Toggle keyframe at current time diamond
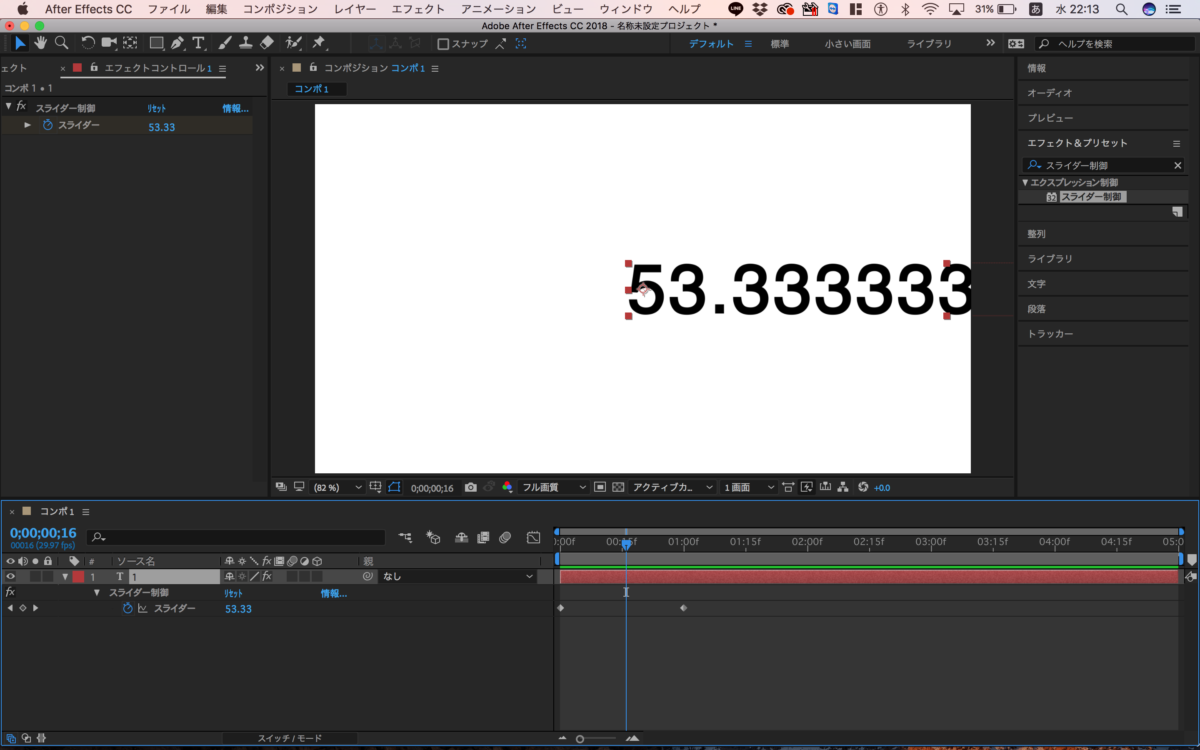 coord(22,608)
